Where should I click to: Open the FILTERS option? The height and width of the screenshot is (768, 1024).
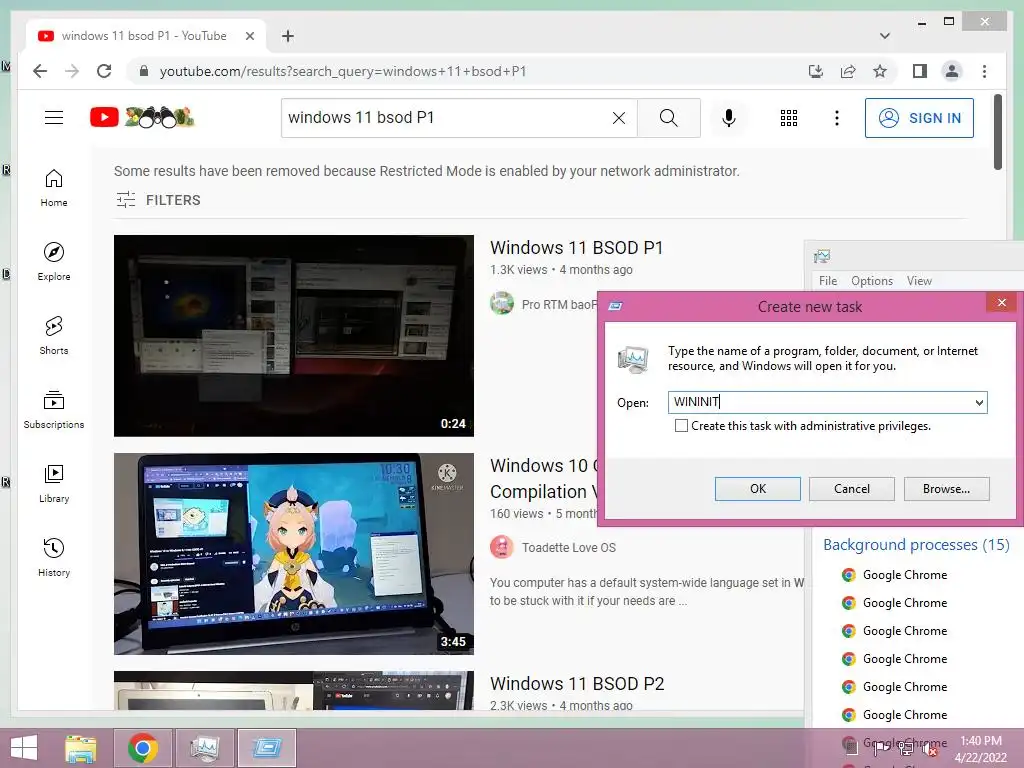pos(159,200)
